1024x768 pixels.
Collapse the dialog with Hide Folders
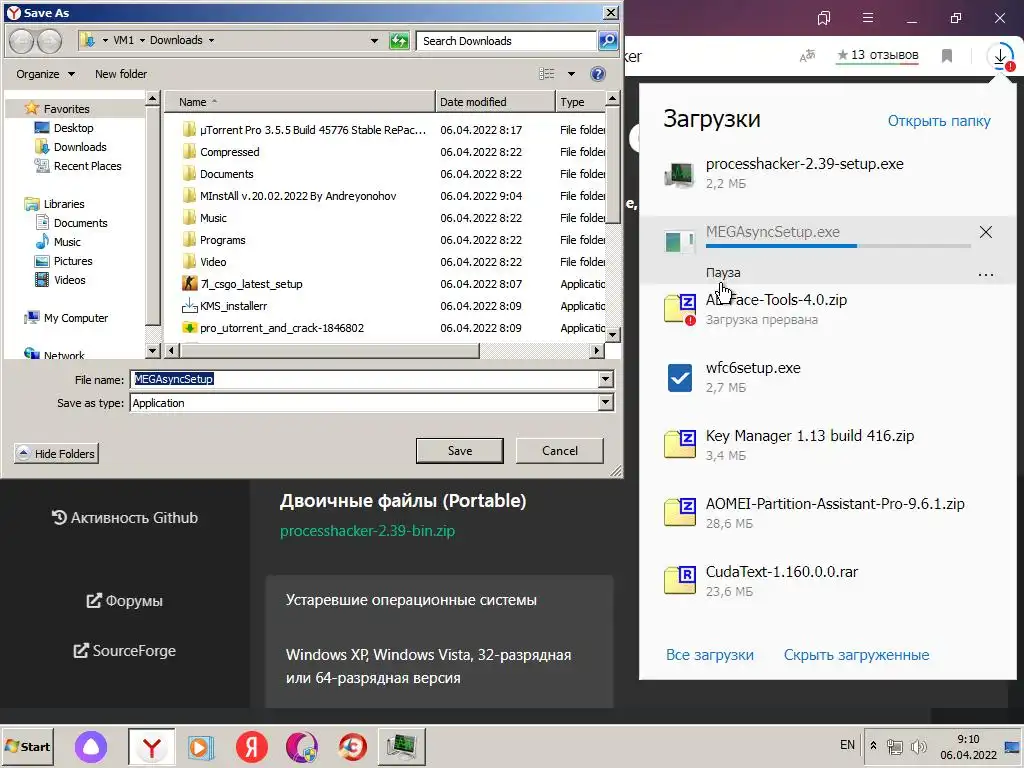(57, 453)
